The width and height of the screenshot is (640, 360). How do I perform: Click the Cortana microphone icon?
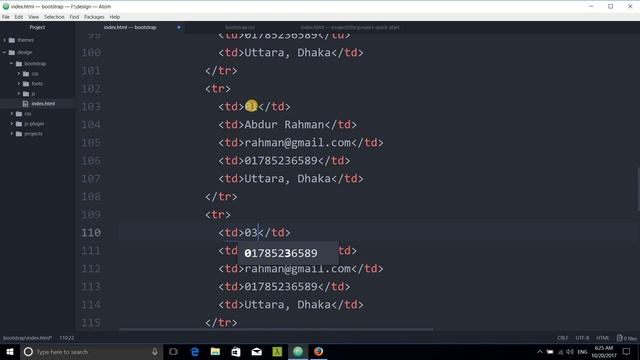(155, 351)
